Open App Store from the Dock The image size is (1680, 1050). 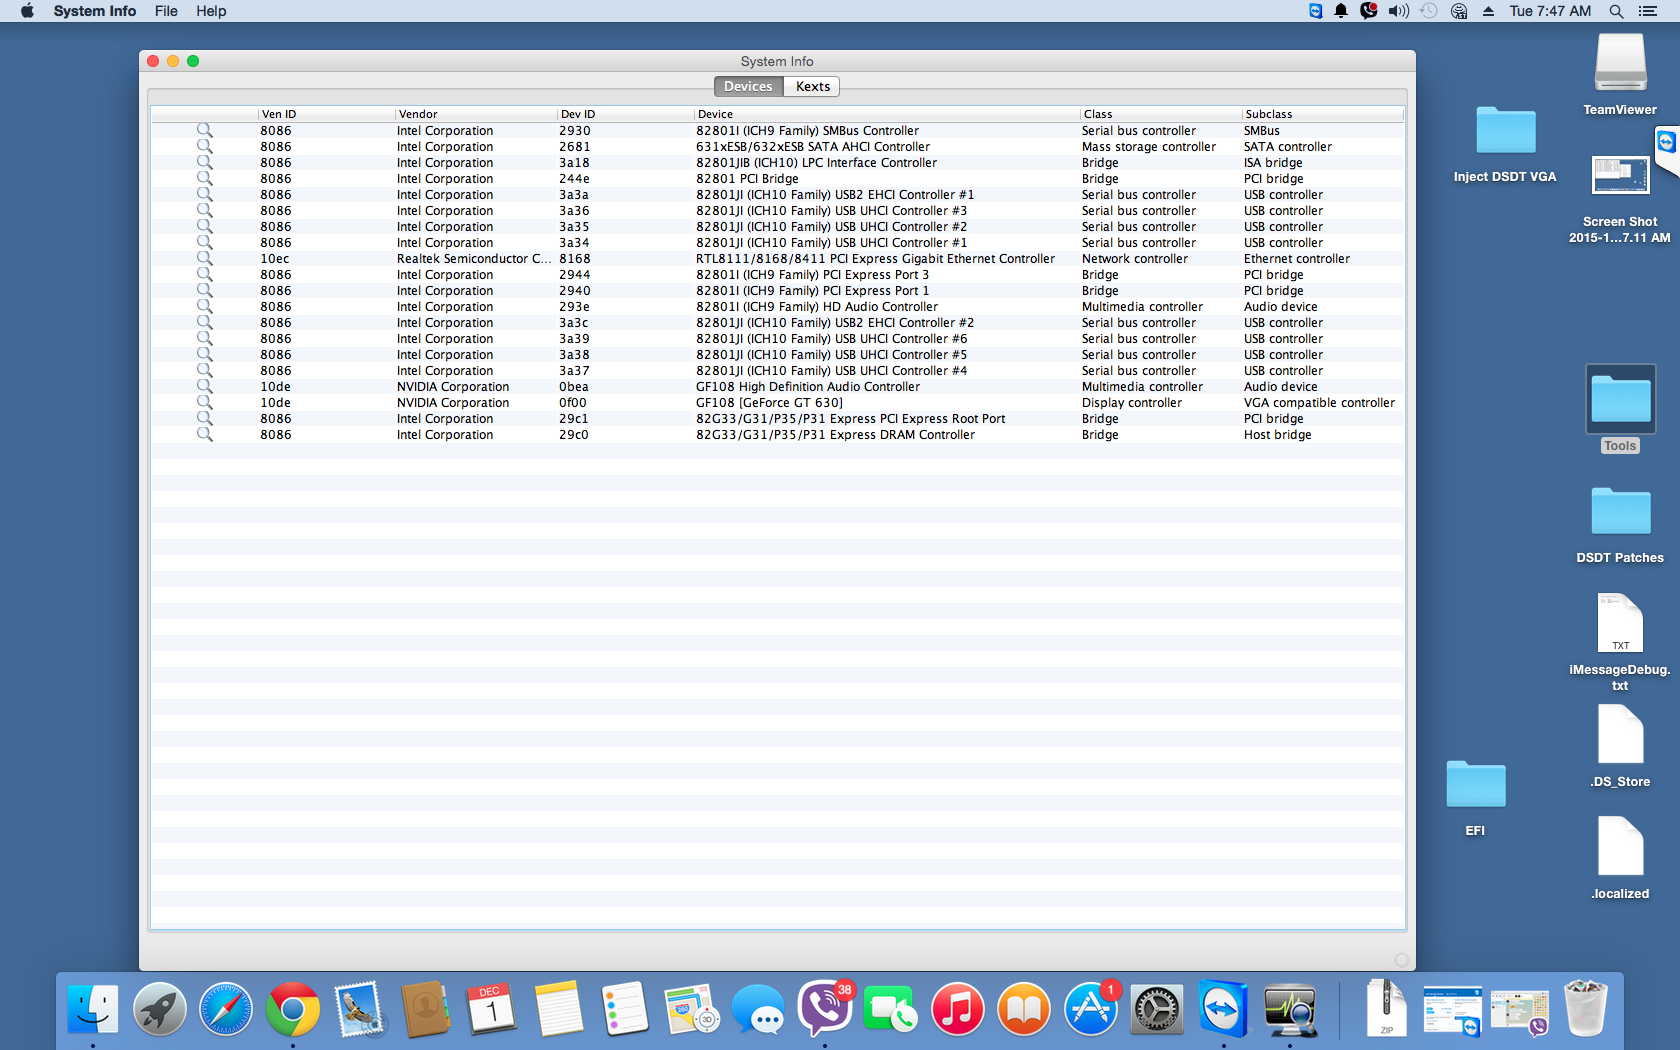[1090, 1009]
